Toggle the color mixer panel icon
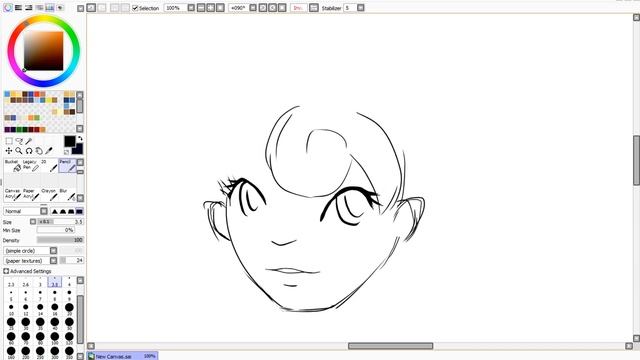The height and width of the screenshot is (360, 640). point(40,7)
